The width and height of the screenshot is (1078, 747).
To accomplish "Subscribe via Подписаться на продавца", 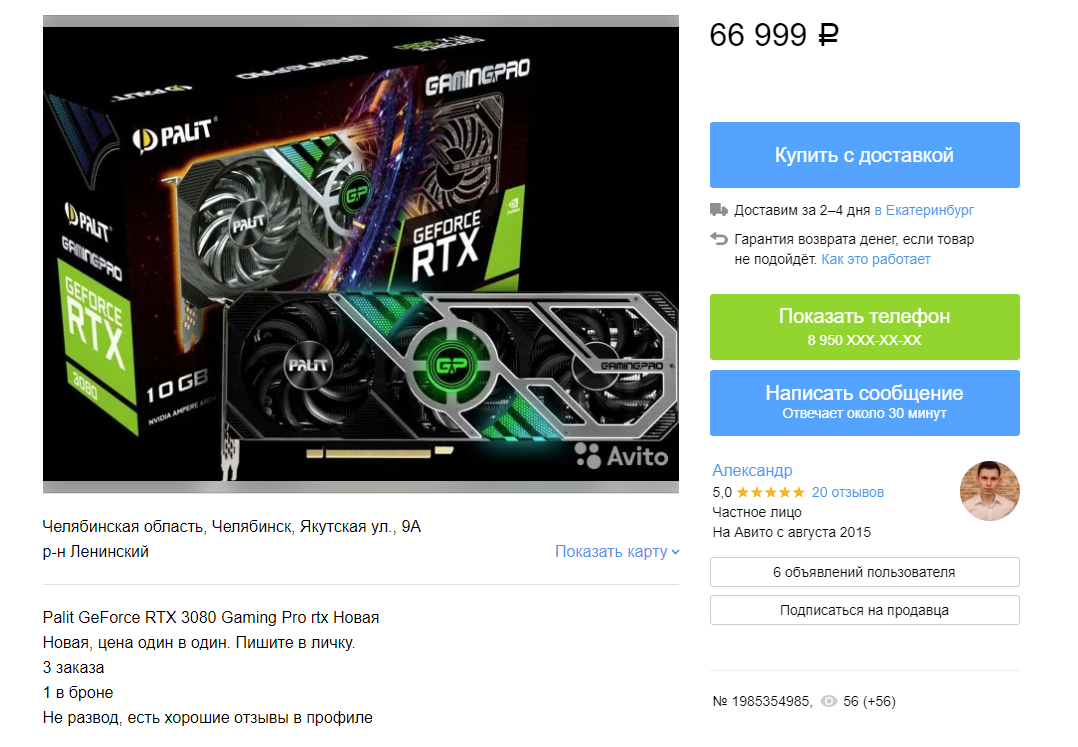I will [864, 610].
